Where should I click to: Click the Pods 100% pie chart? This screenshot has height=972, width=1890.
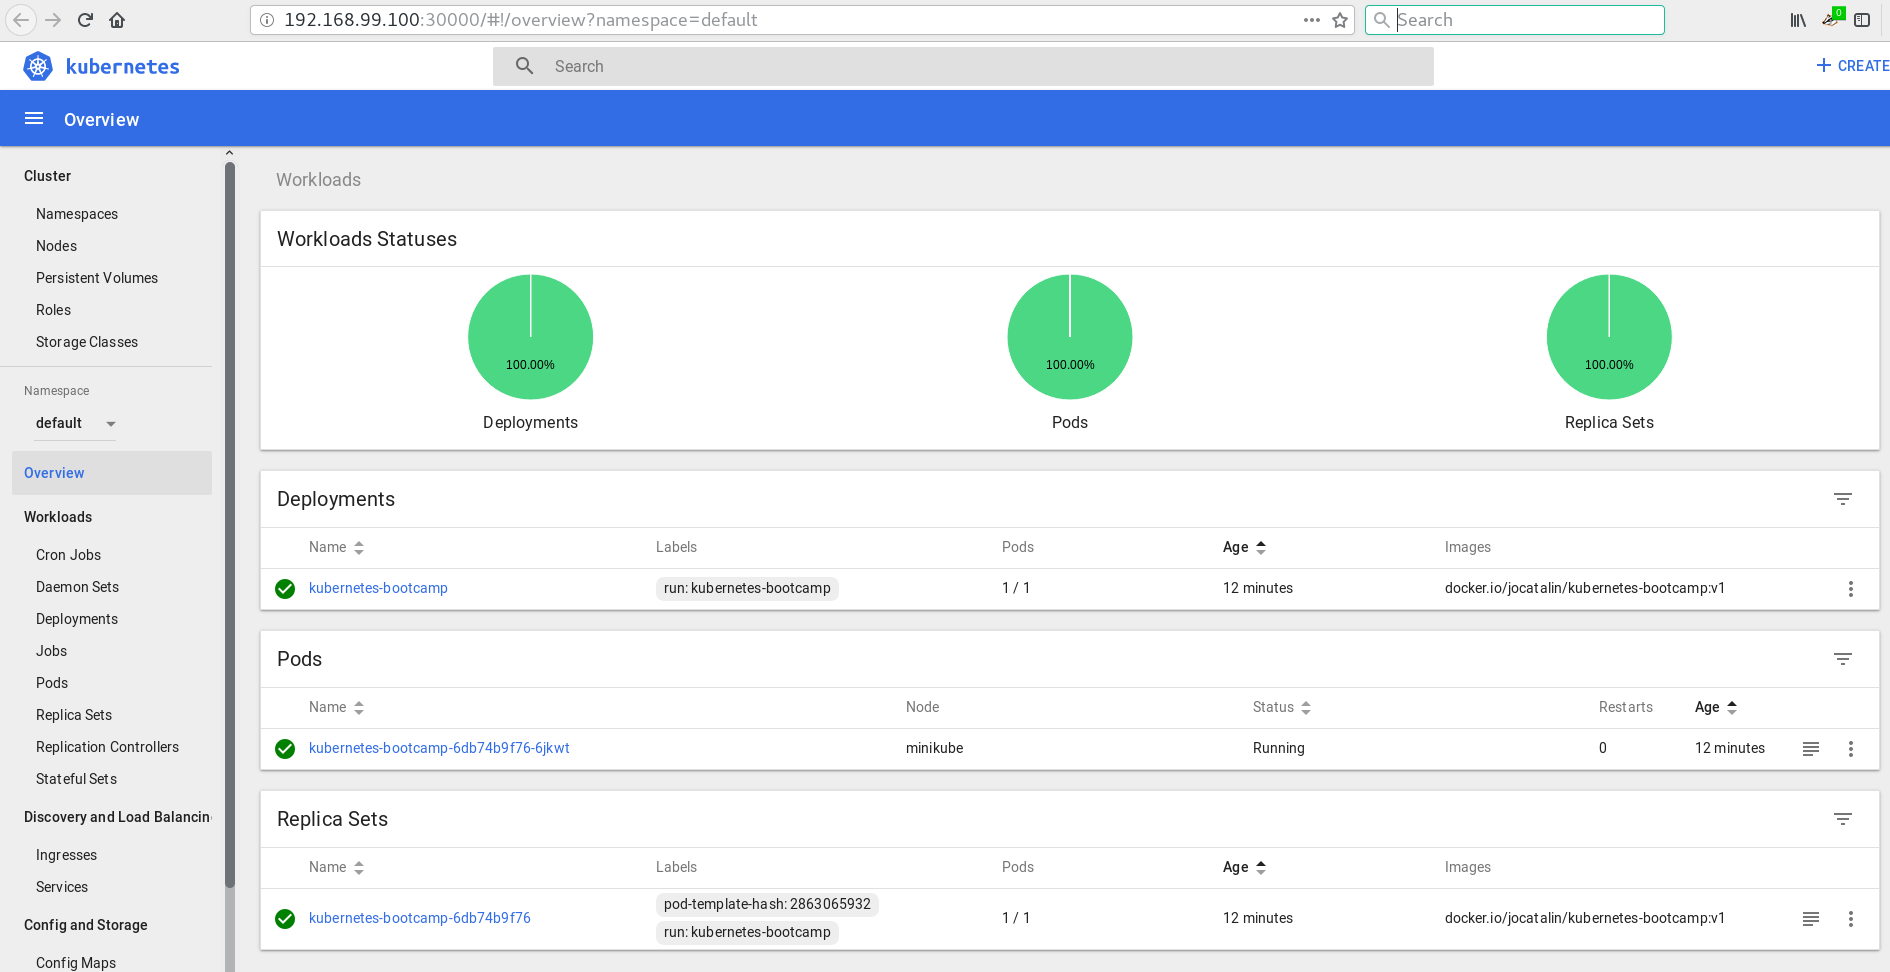(x=1069, y=337)
